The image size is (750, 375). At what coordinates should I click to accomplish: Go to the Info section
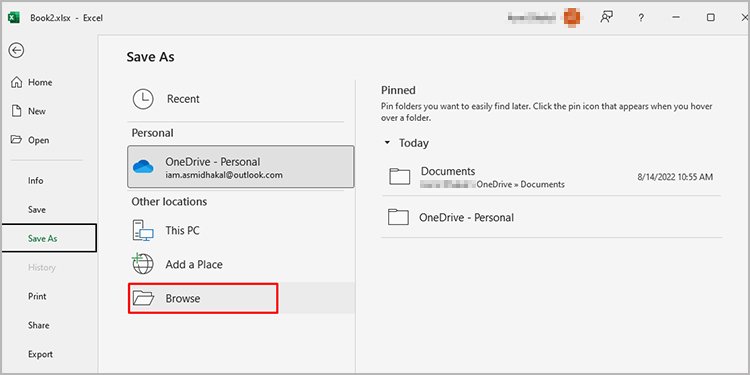click(35, 180)
